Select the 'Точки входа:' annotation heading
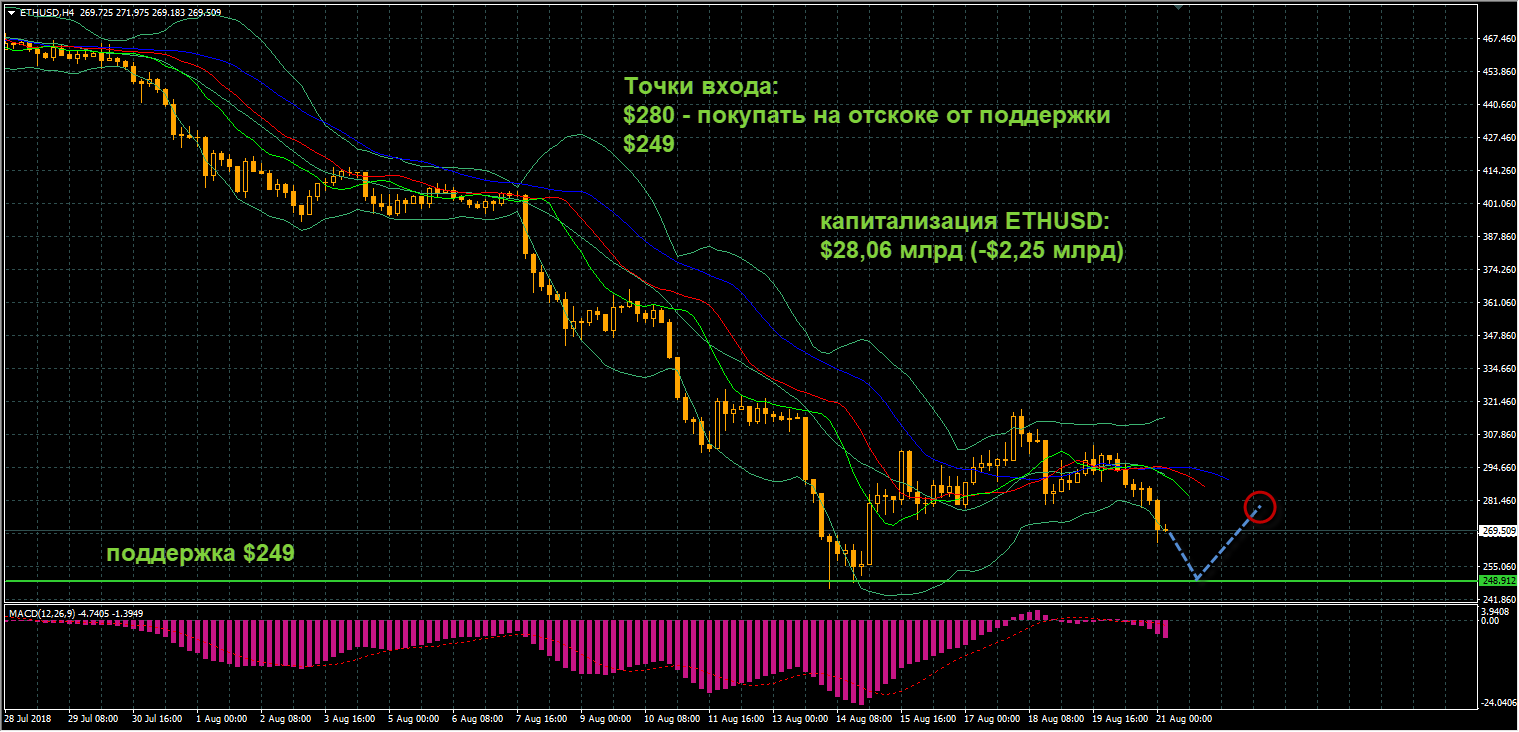Screen dimensions: 1519x732 click(x=700, y=86)
